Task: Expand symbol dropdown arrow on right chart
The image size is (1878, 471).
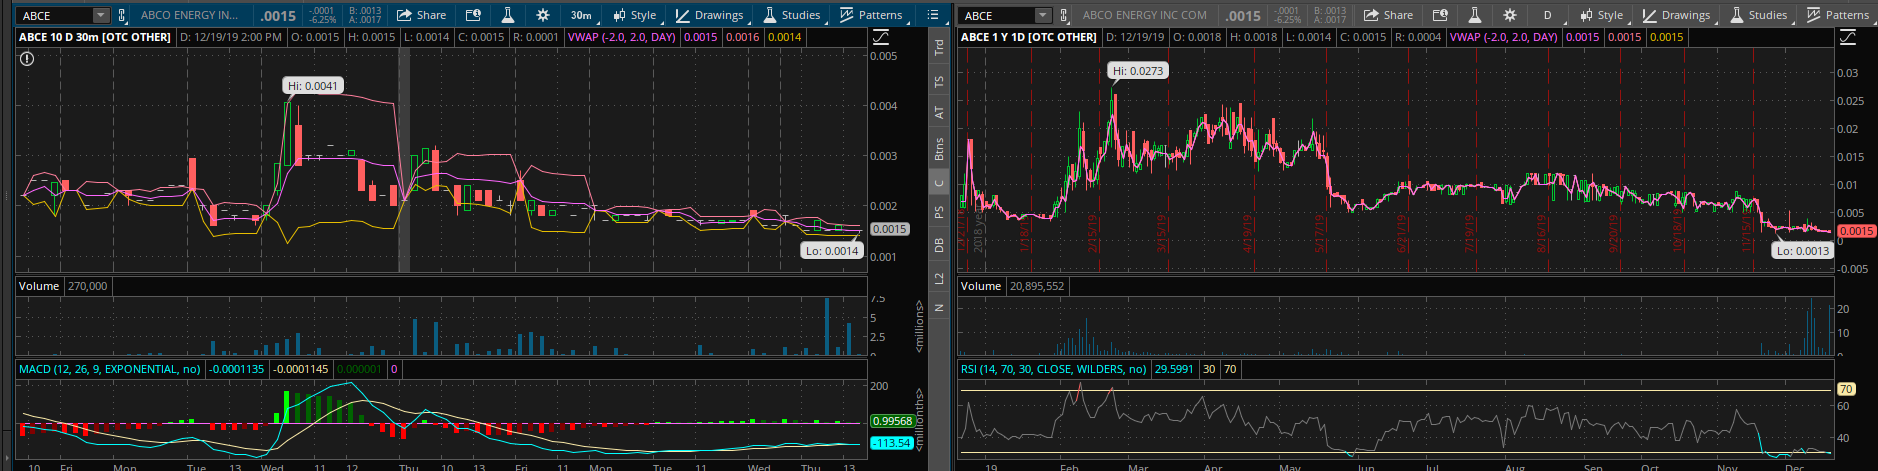Action: click(1043, 15)
